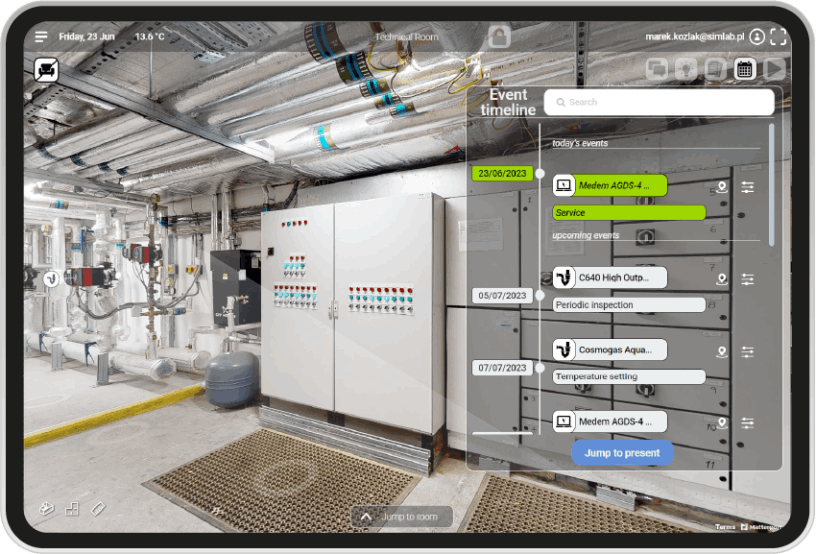Open settings for C640 High Output event
The image size is (816, 554).
tap(747, 278)
